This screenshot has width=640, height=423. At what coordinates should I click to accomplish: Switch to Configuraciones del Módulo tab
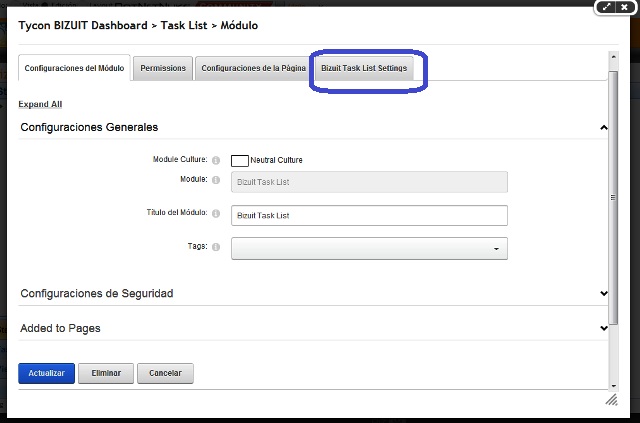click(74, 68)
